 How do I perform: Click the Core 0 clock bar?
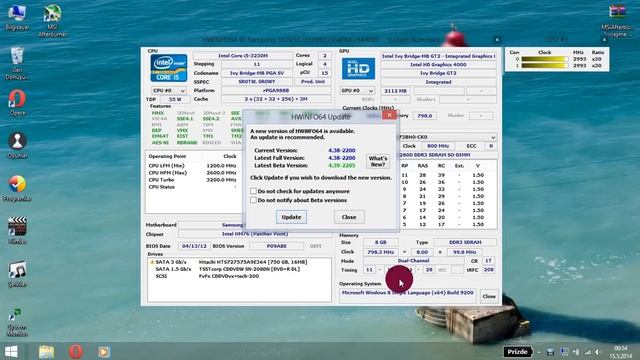544,59
